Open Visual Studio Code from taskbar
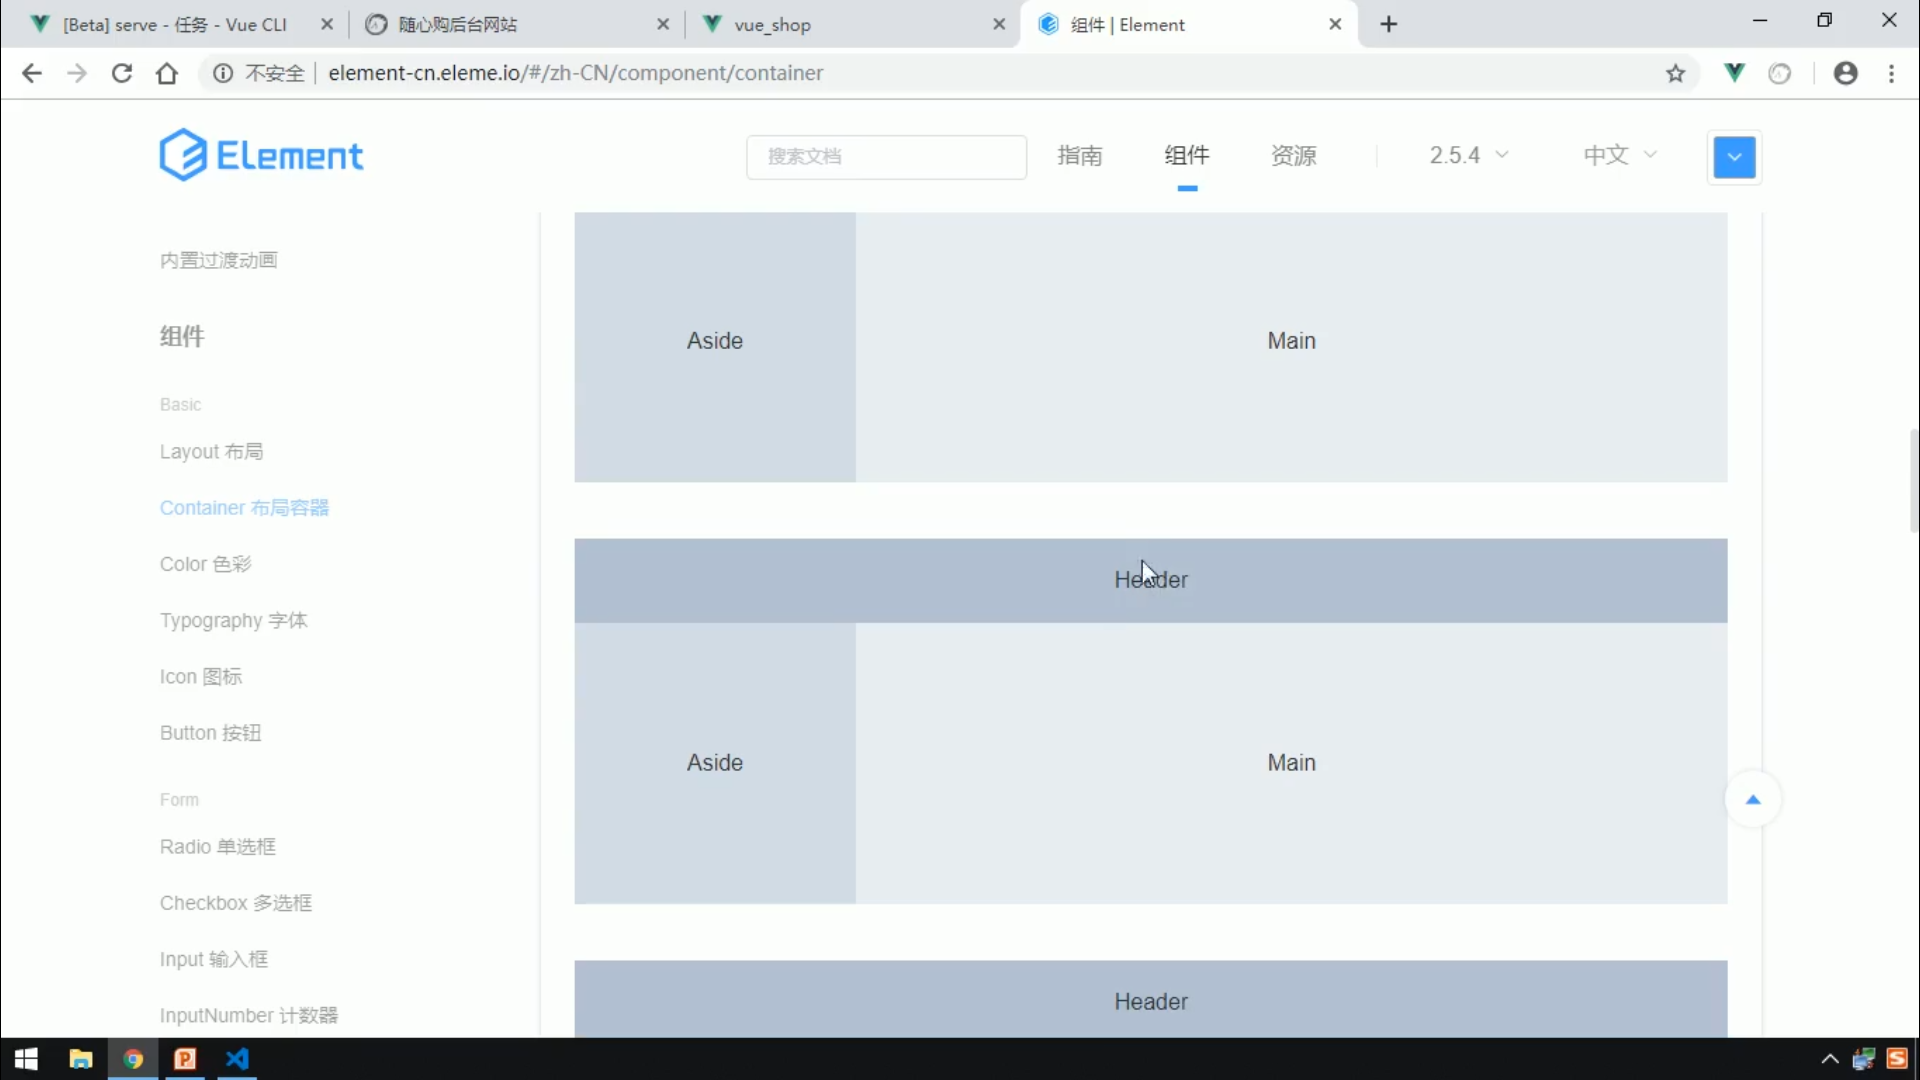The image size is (1920, 1080). coord(237,1059)
